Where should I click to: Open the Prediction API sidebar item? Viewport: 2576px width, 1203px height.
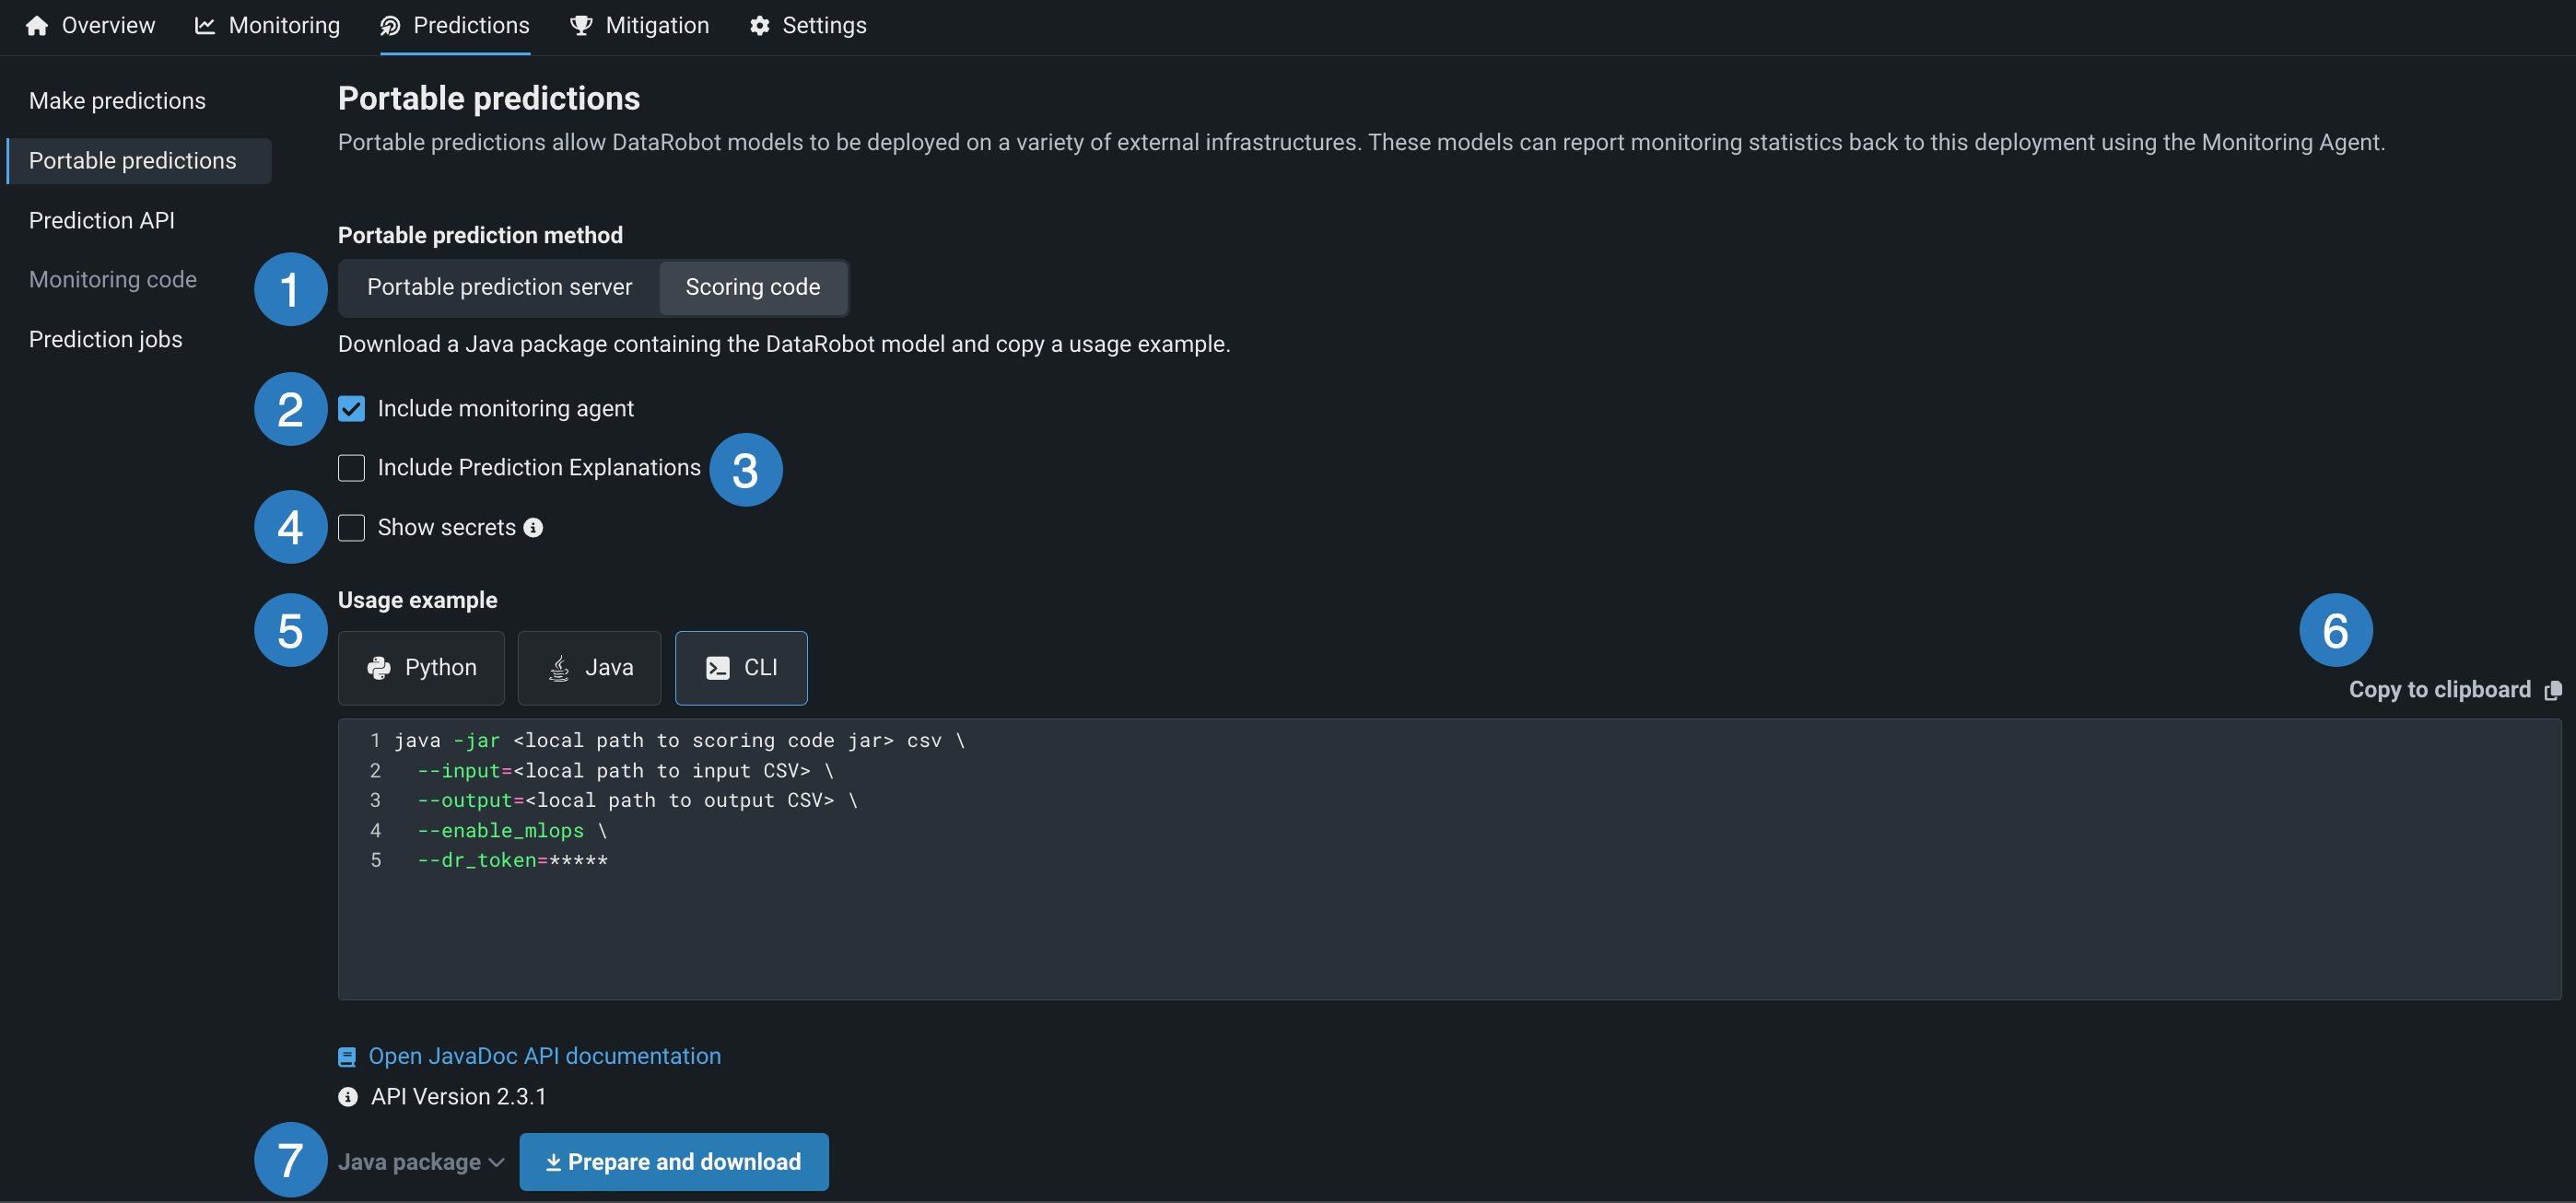pos(102,220)
